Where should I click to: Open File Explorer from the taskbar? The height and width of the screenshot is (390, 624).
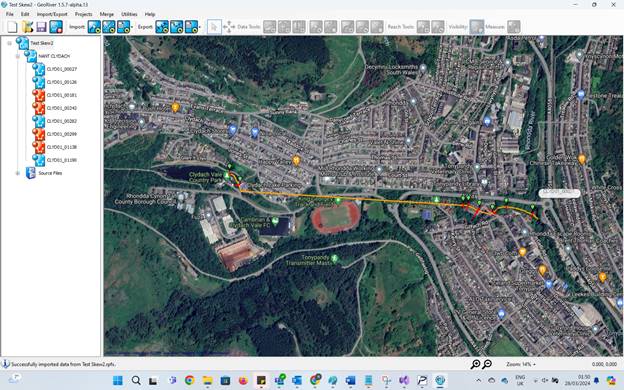pyautogui.click(x=207, y=380)
